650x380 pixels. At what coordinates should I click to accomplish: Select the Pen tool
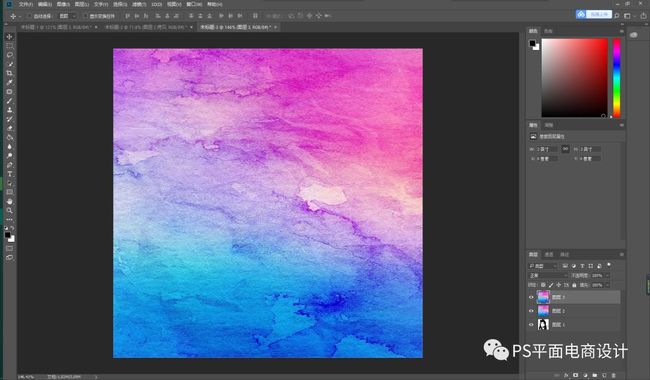[10, 165]
